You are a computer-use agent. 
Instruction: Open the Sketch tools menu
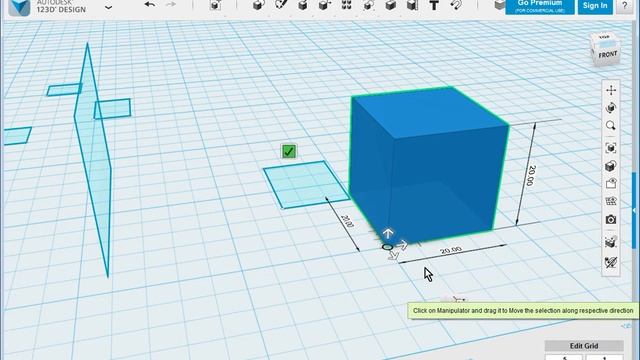[x=280, y=5]
